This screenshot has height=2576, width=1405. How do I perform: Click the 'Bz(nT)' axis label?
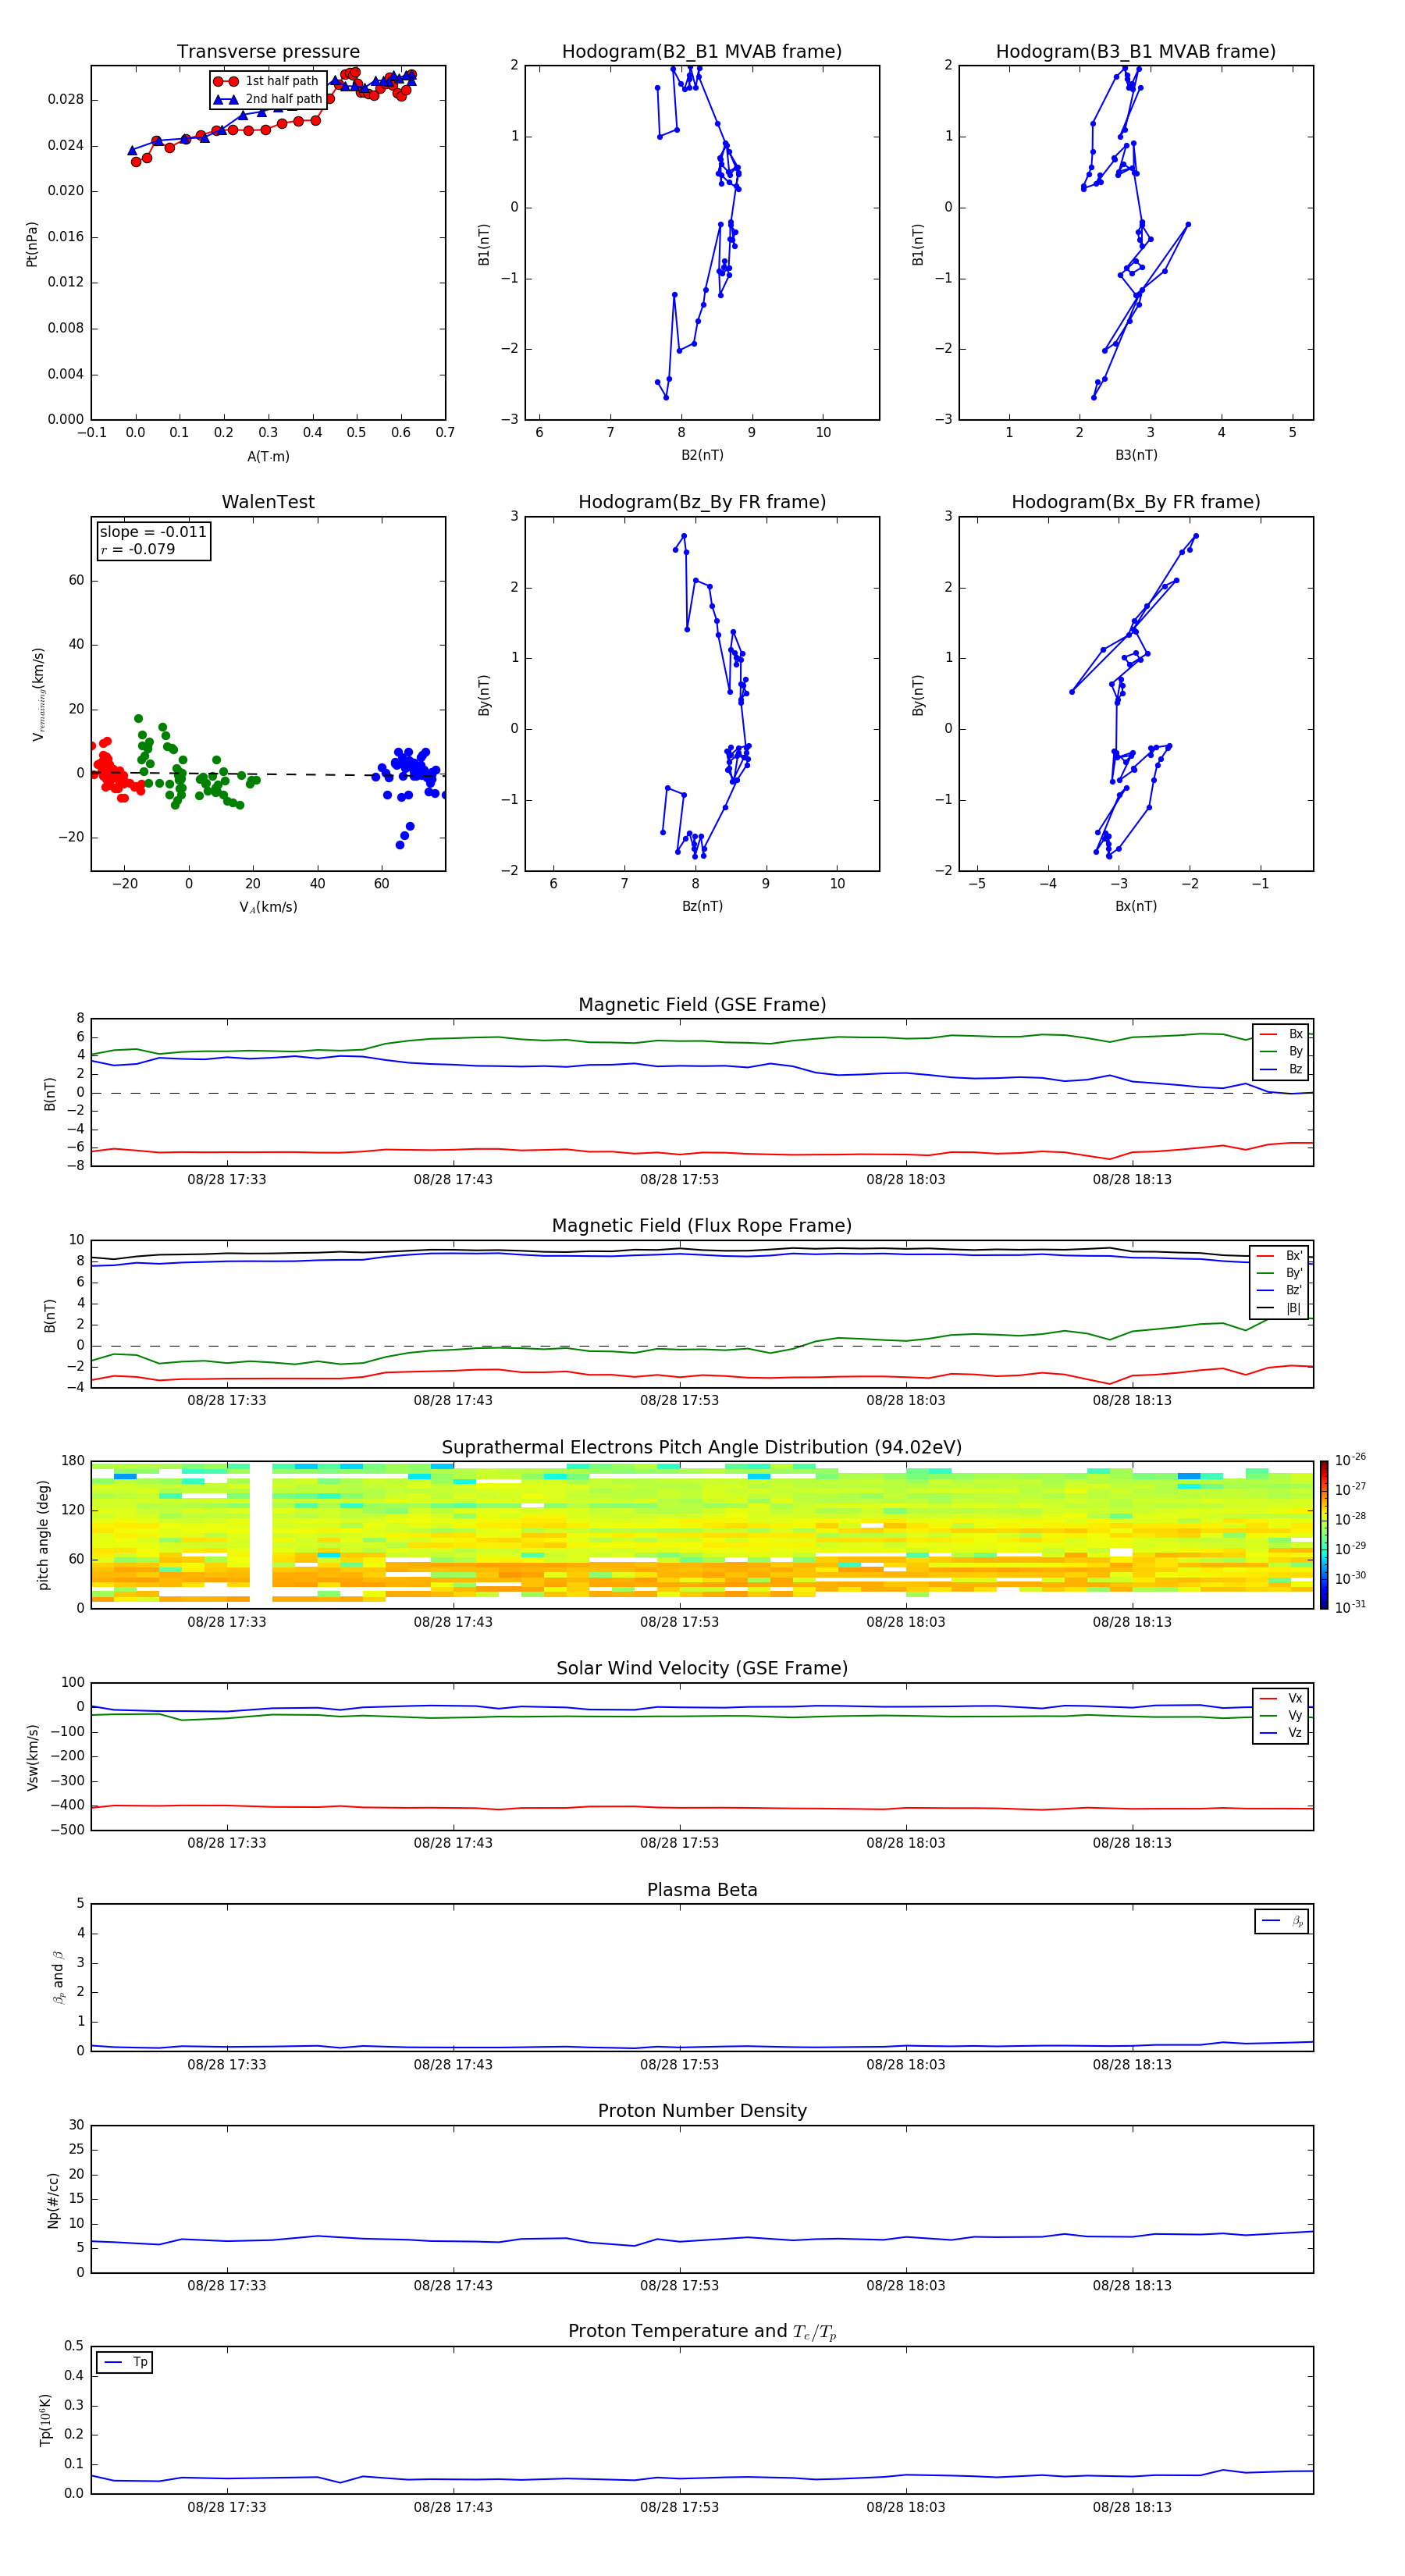pos(702,906)
